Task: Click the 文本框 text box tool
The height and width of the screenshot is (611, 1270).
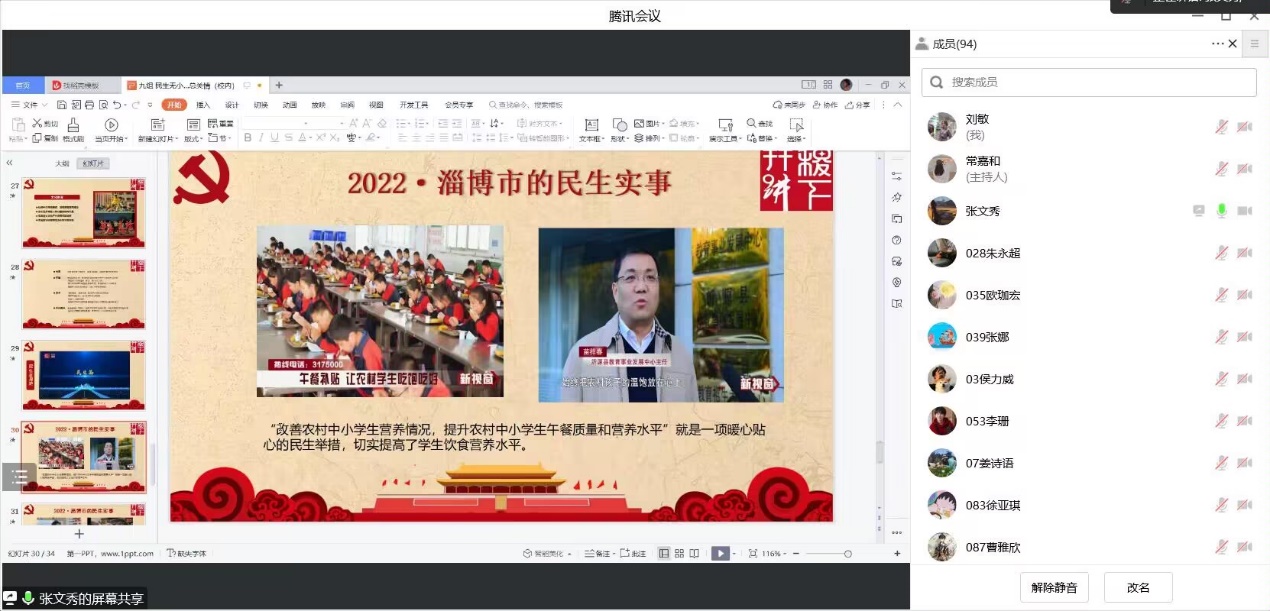Action: pyautogui.click(x=590, y=130)
